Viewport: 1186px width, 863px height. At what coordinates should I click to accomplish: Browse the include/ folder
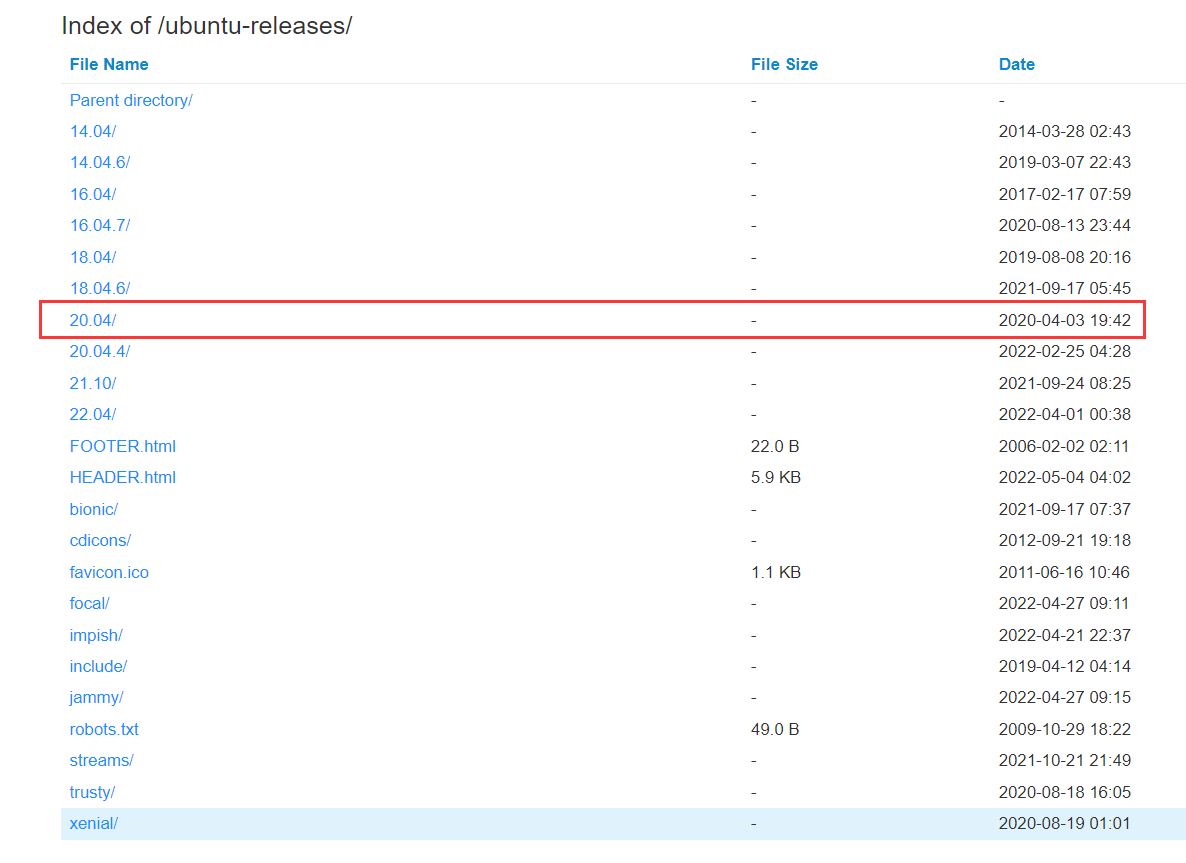(98, 666)
